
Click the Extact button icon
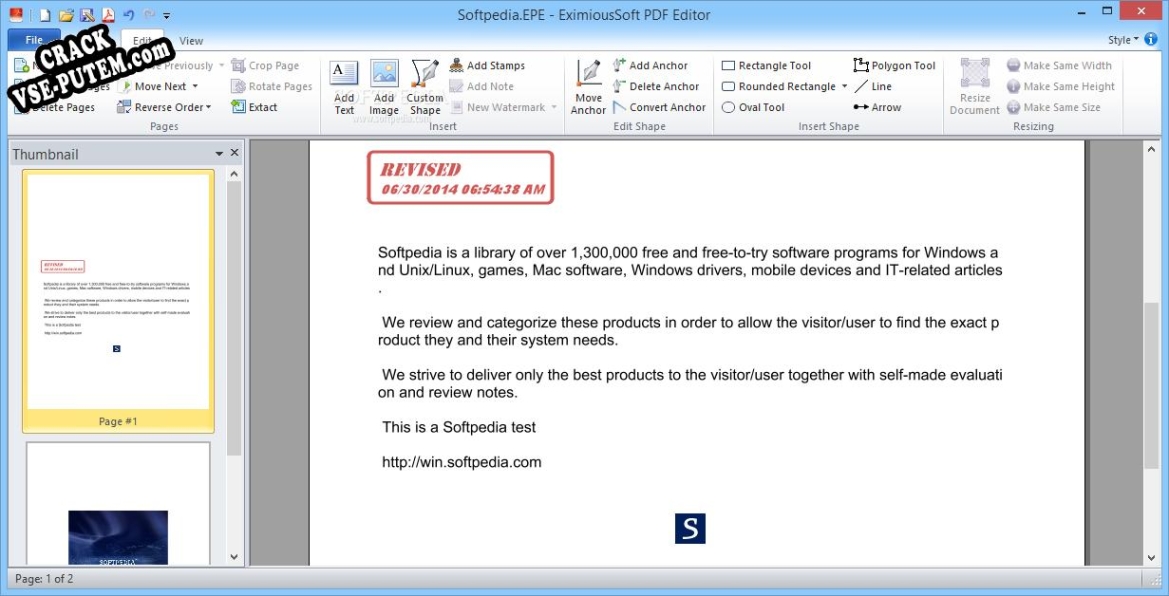click(x=239, y=107)
